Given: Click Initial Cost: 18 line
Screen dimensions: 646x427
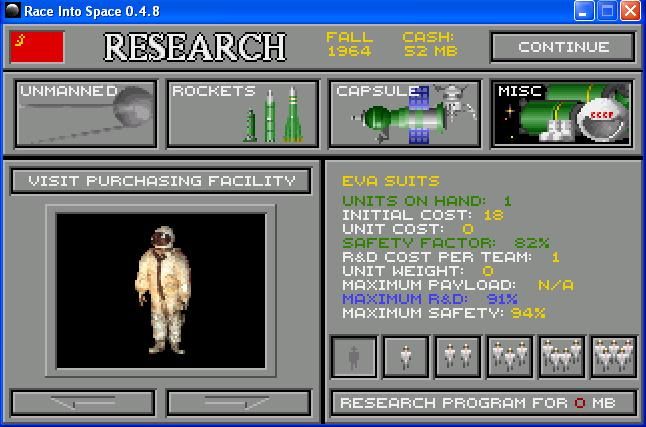Looking at the screenshot, I should (x=423, y=215).
